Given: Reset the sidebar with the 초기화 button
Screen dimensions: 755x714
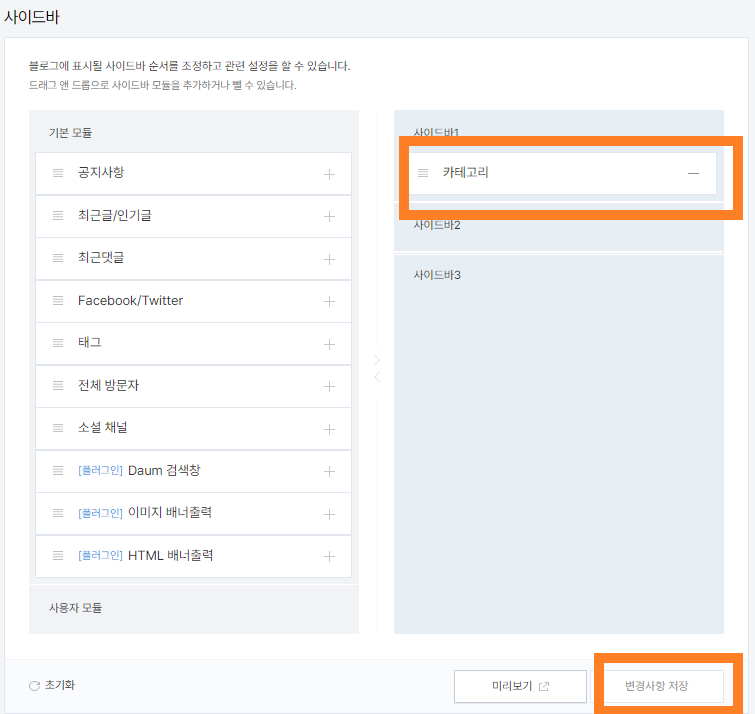Looking at the screenshot, I should coord(52,685).
